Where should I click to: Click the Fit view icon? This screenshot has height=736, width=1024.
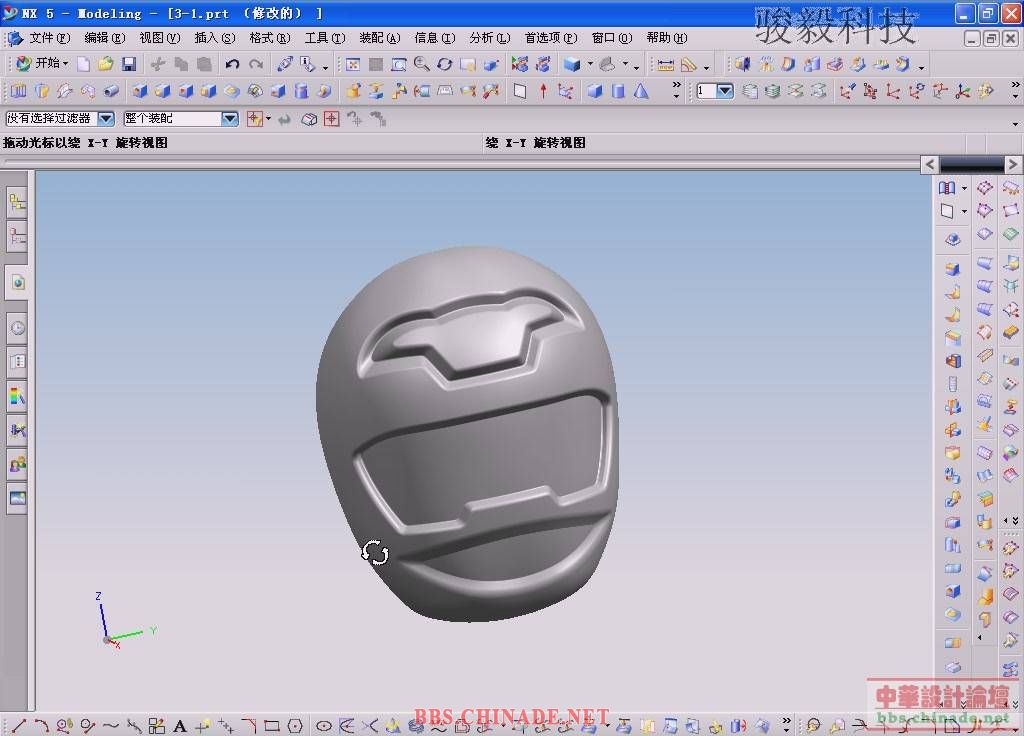pyautogui.click(x=353, y=64)
